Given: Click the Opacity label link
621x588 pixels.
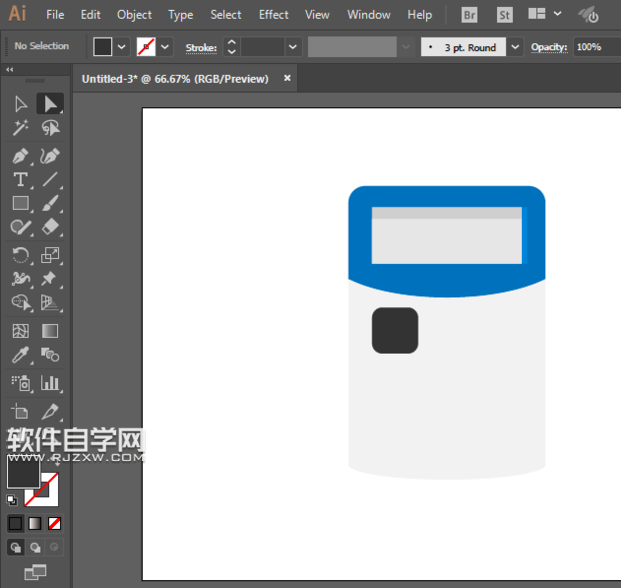Looking at the screenshot, I should (x=548, y=47).
